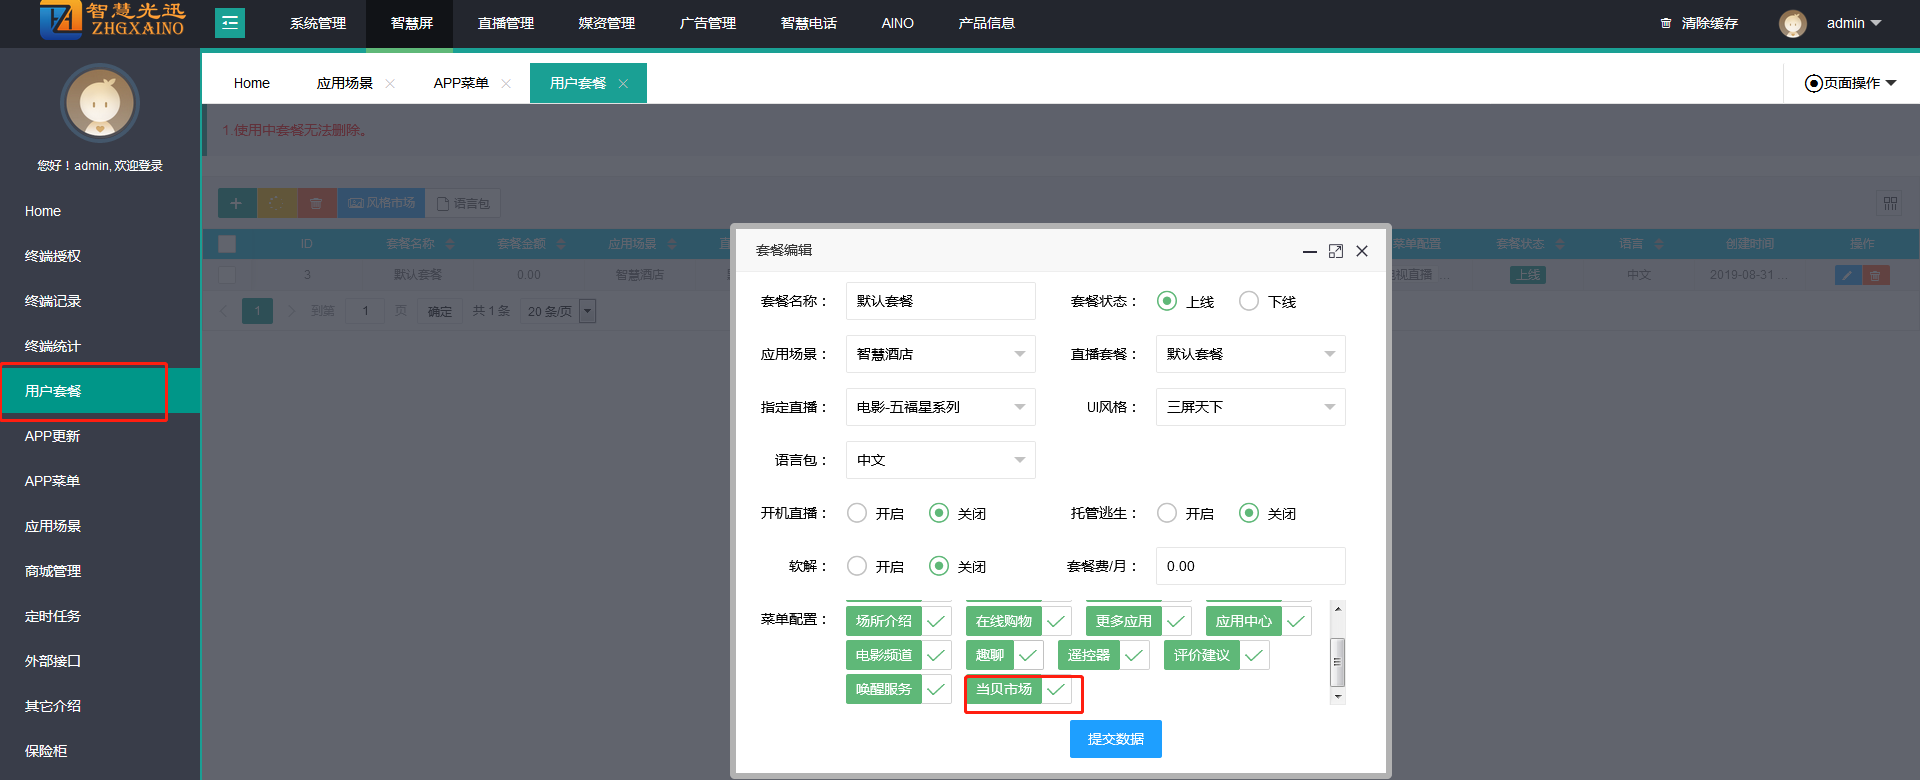Click the column layout grid icon
This screenshot has height=780, width=1920.
tap(1890, 203)
